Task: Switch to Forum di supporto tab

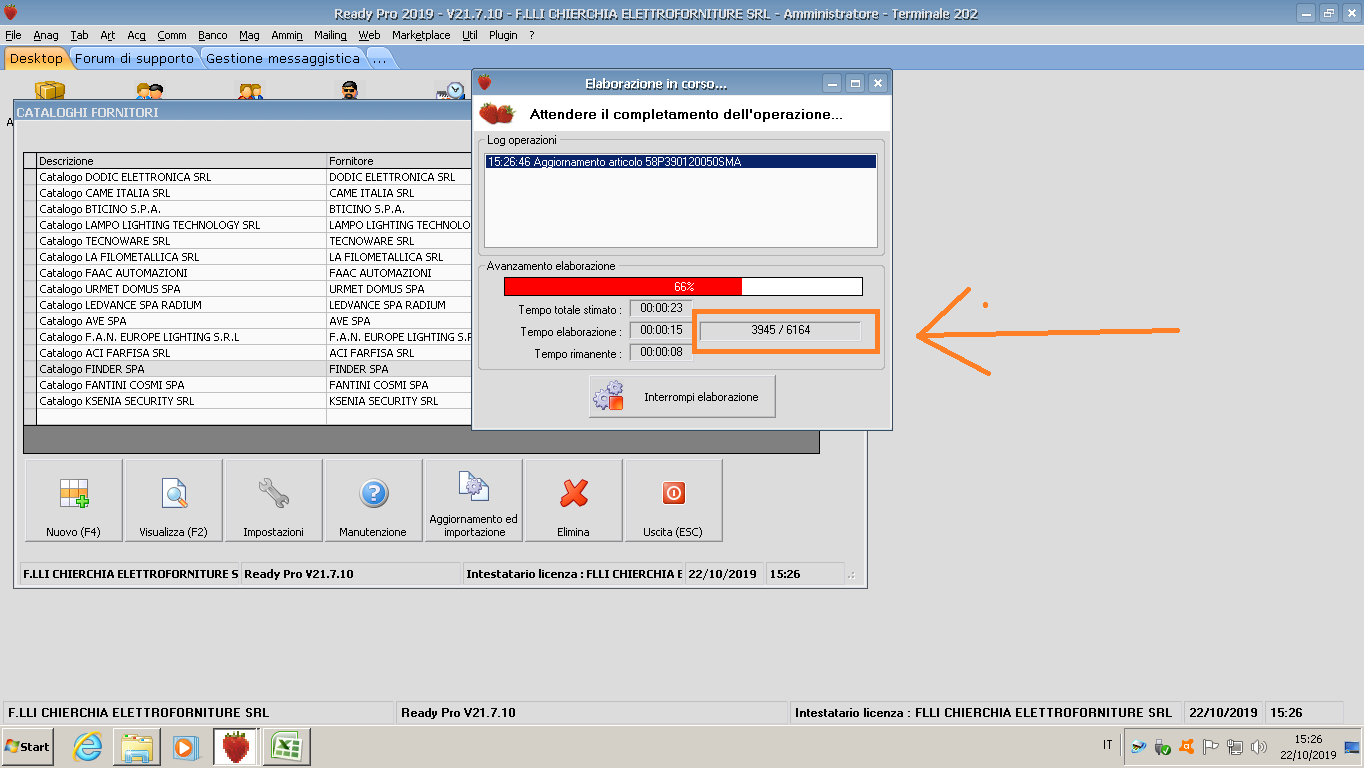Action: [134, 58]
